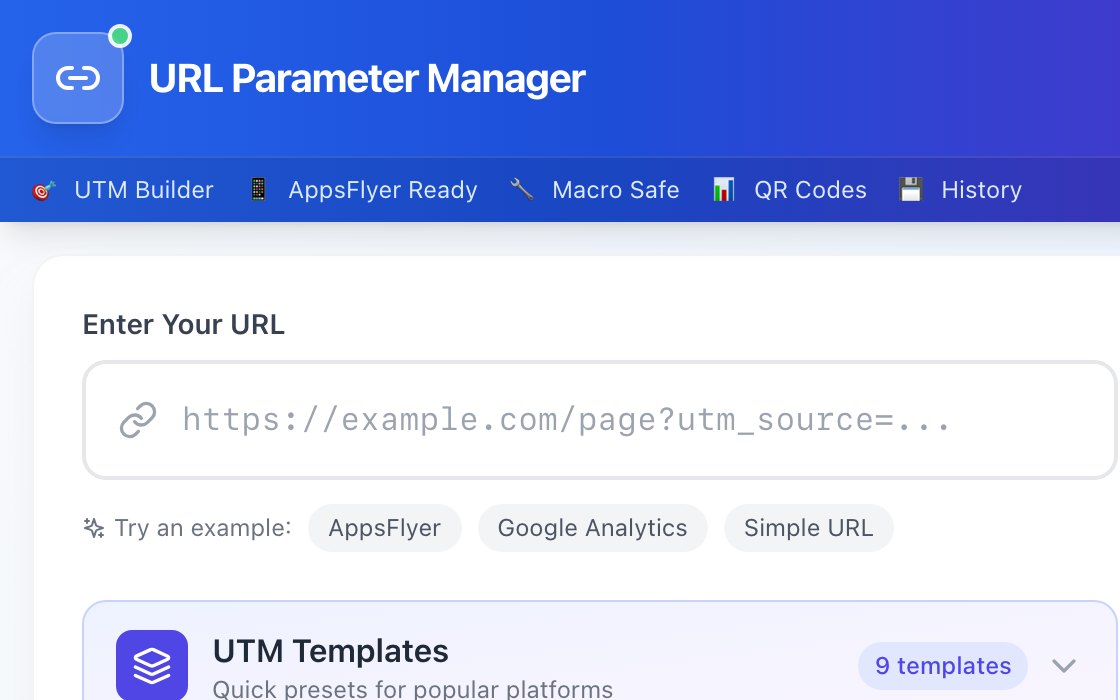
Task: Click the purple UTM Templates layers icon
Action: pos(152,665)
